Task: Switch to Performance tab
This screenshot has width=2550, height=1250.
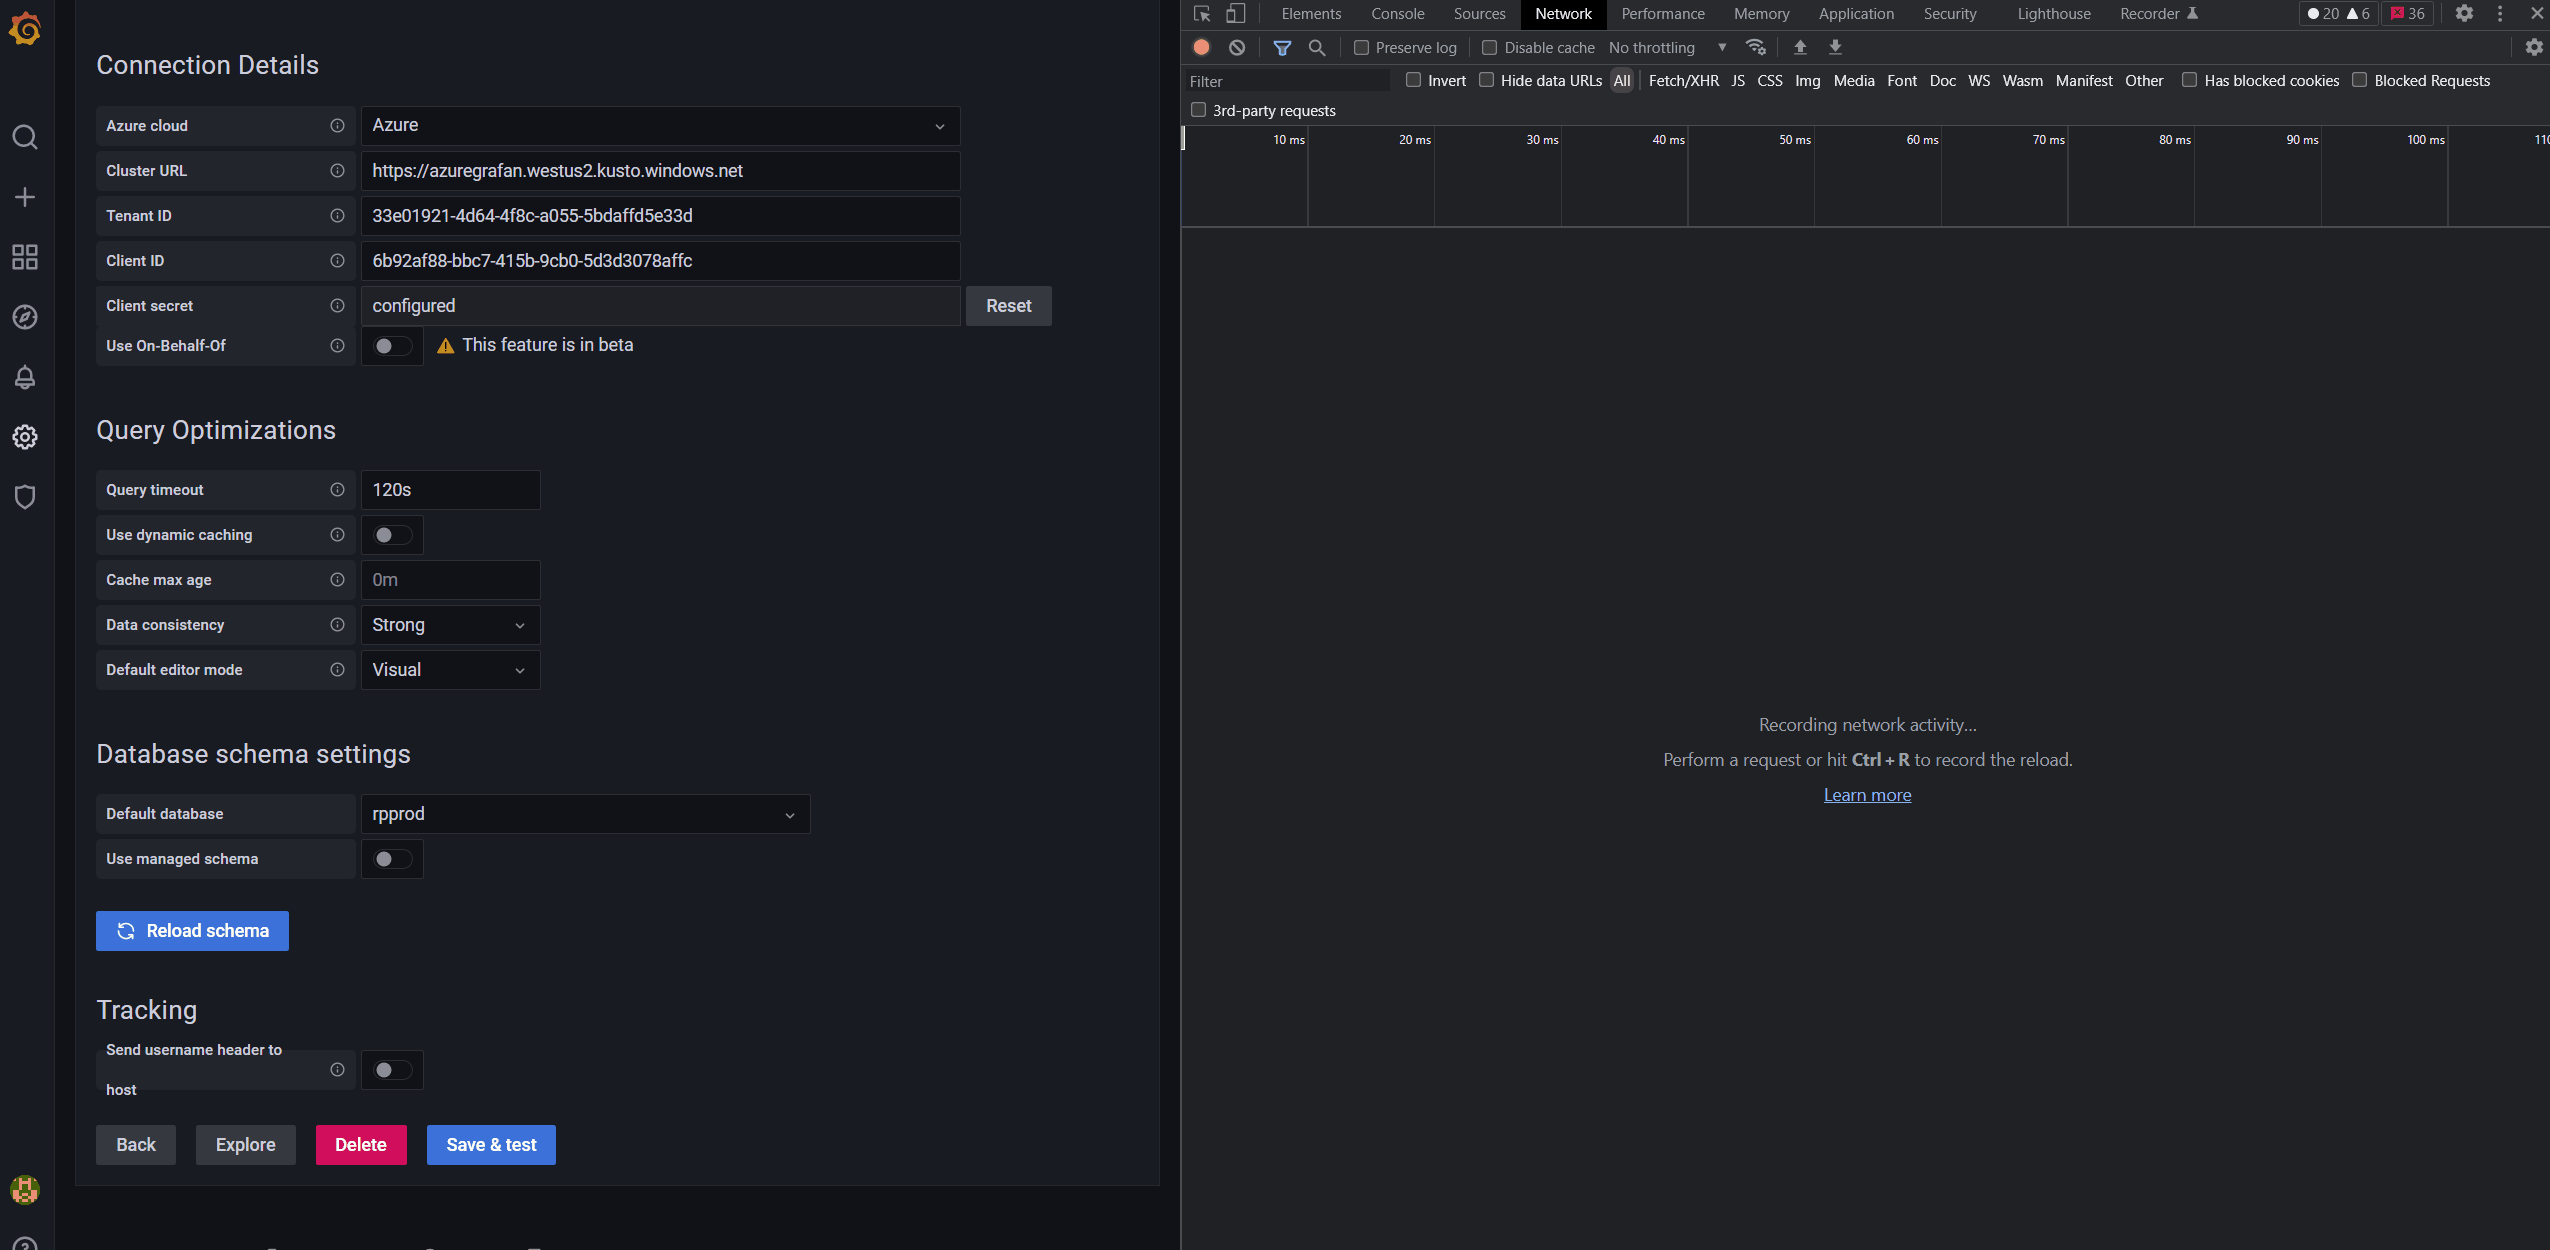Action: click(1663, 14)
